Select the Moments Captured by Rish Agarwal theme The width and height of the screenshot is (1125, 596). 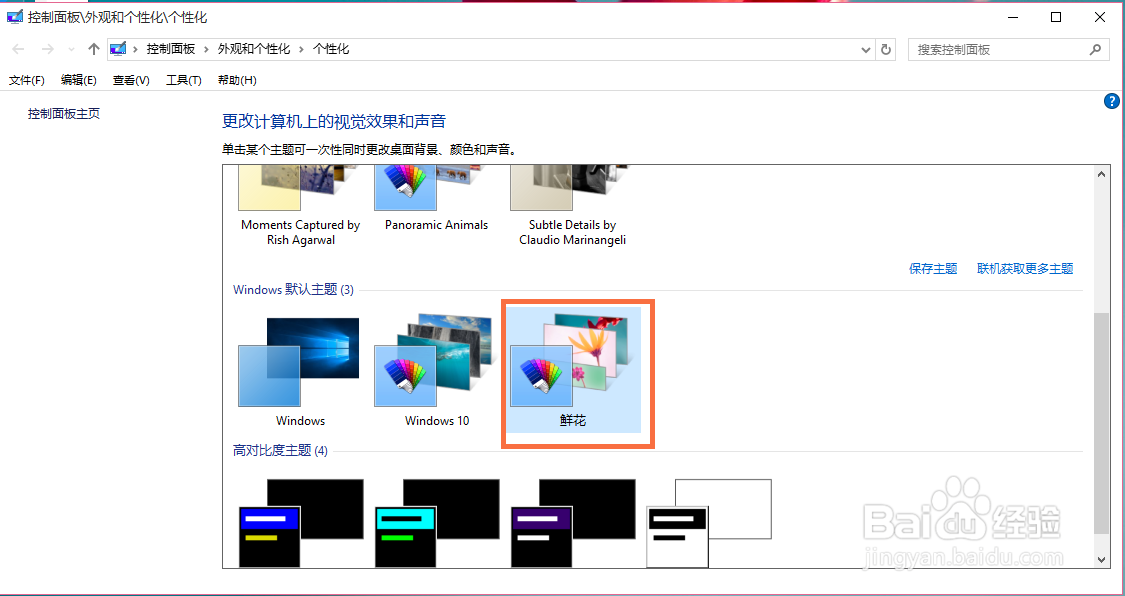tap(300, 207)
